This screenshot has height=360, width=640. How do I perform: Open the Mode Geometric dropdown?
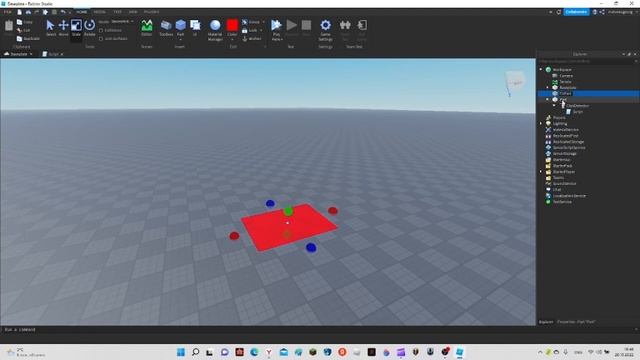coord(121,22)
